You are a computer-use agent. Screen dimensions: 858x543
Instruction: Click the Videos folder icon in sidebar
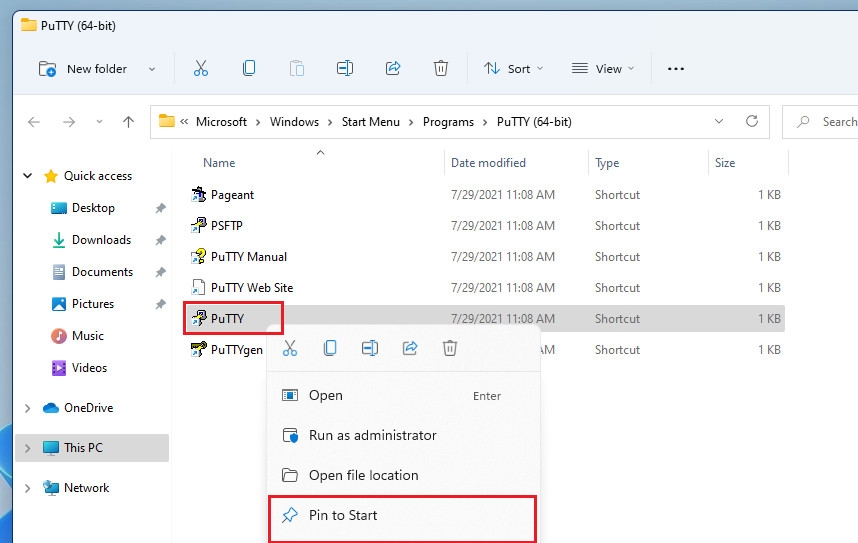point(59,368)
